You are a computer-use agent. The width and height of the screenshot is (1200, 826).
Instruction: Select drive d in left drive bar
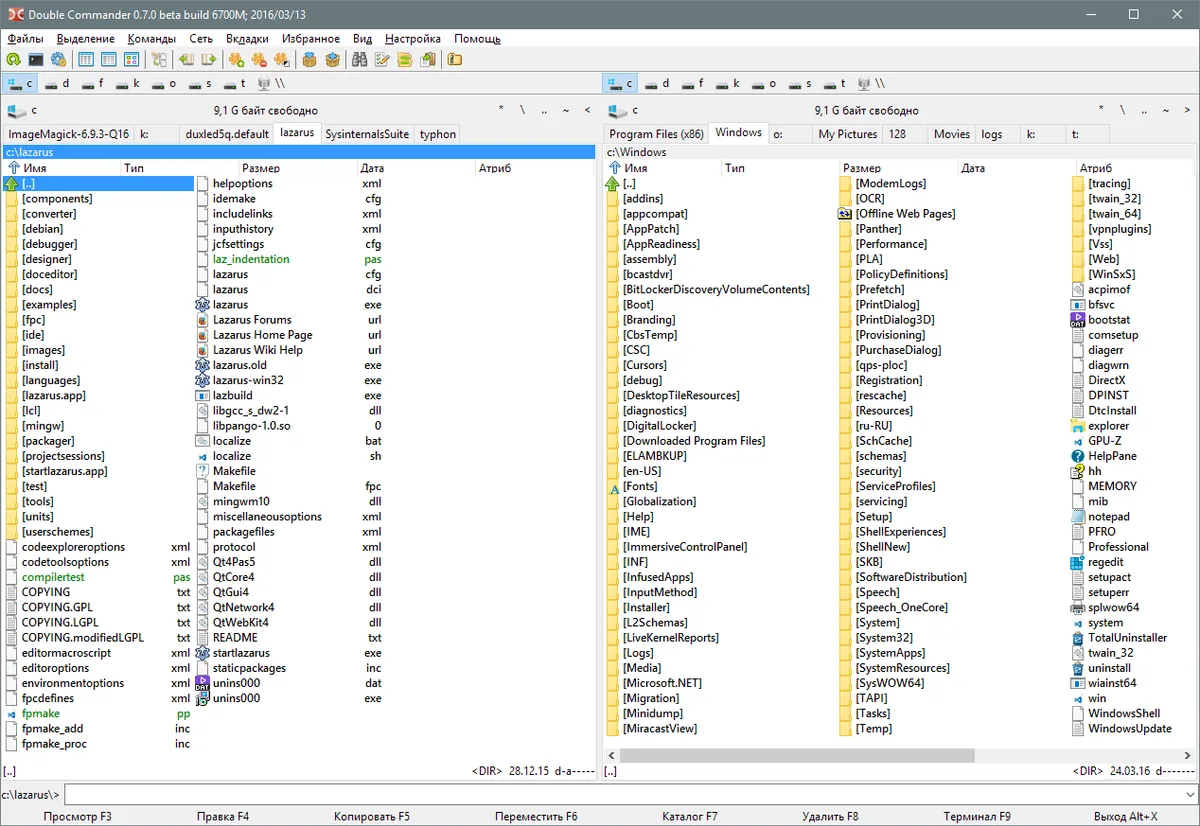click(57, 84)
